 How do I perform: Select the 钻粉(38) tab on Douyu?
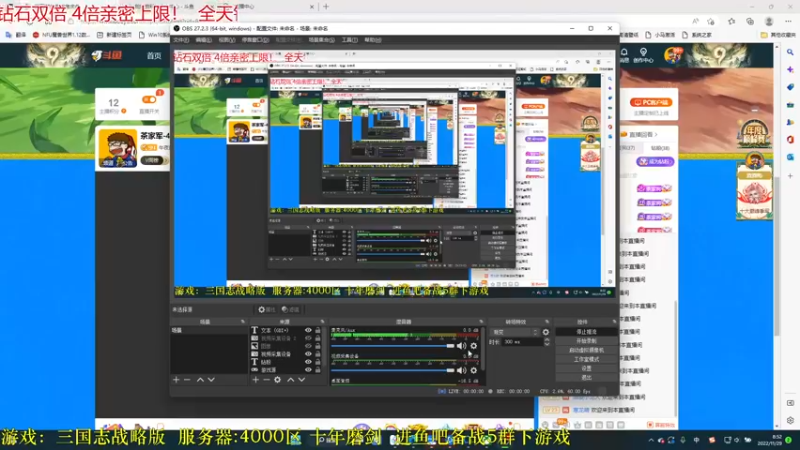point(660,148)
